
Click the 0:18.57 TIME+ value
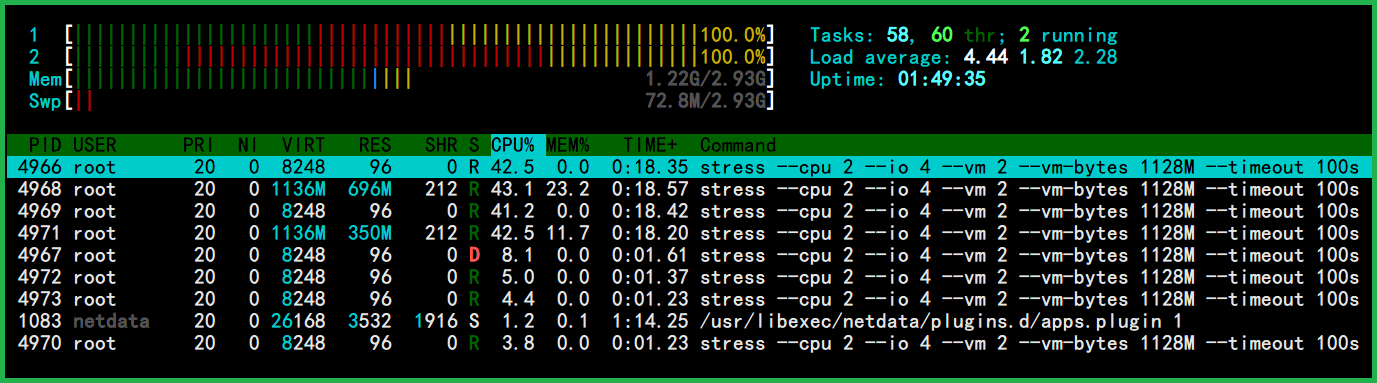pos(650,189)
